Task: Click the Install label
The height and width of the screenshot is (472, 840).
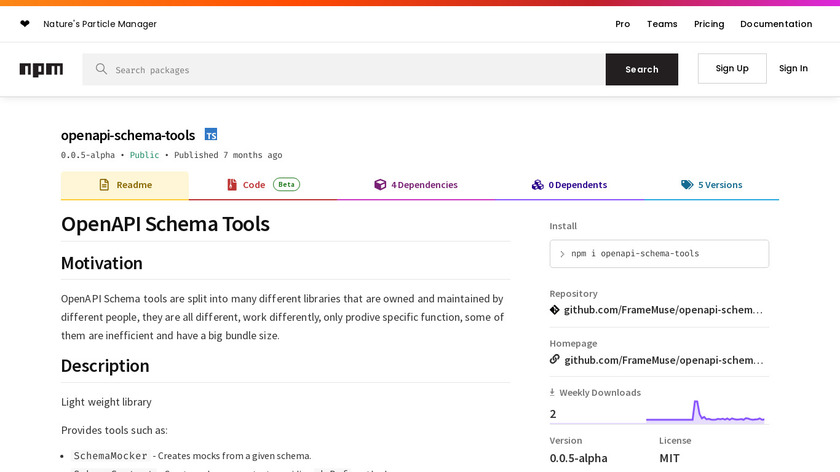Action: tap(563, 226)
